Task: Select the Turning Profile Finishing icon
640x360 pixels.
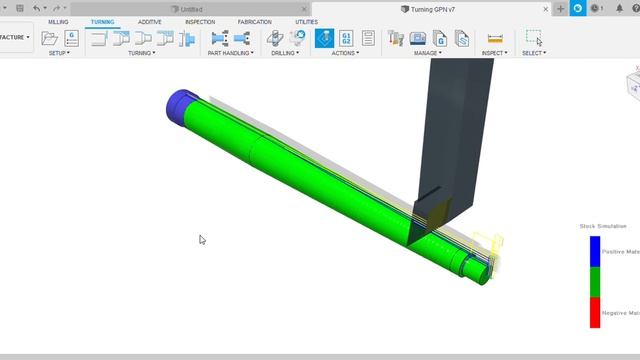Action: tap(143, 39)
